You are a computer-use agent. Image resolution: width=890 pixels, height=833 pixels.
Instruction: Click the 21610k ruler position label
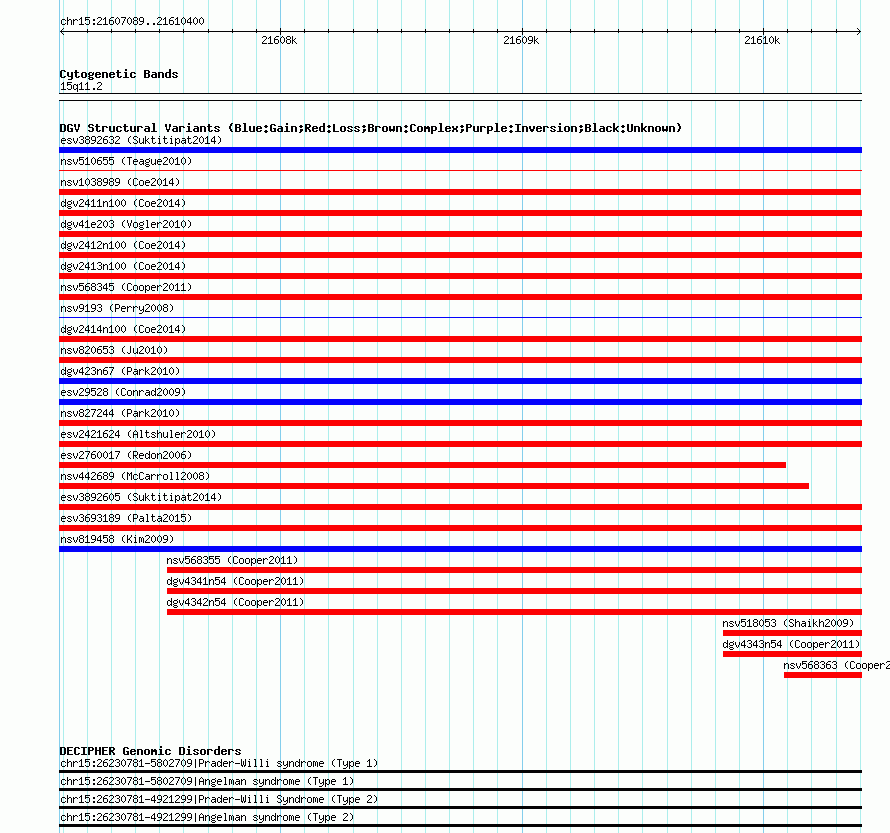762,40
